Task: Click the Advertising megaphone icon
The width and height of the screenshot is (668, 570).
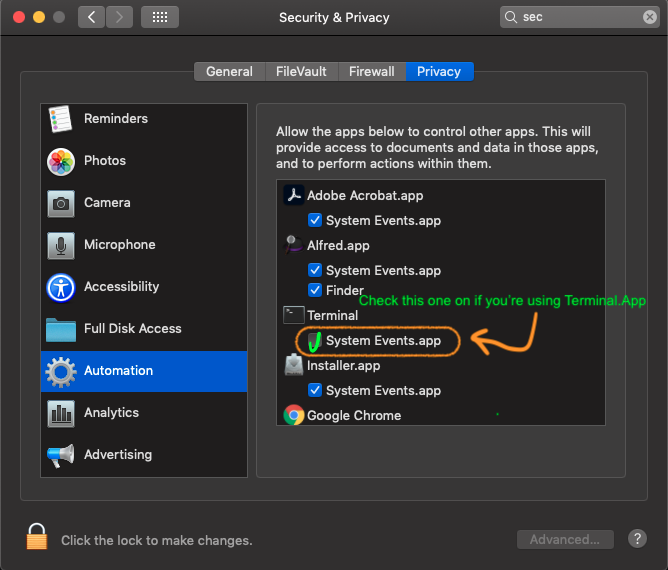Action: (x=61, y=455)
